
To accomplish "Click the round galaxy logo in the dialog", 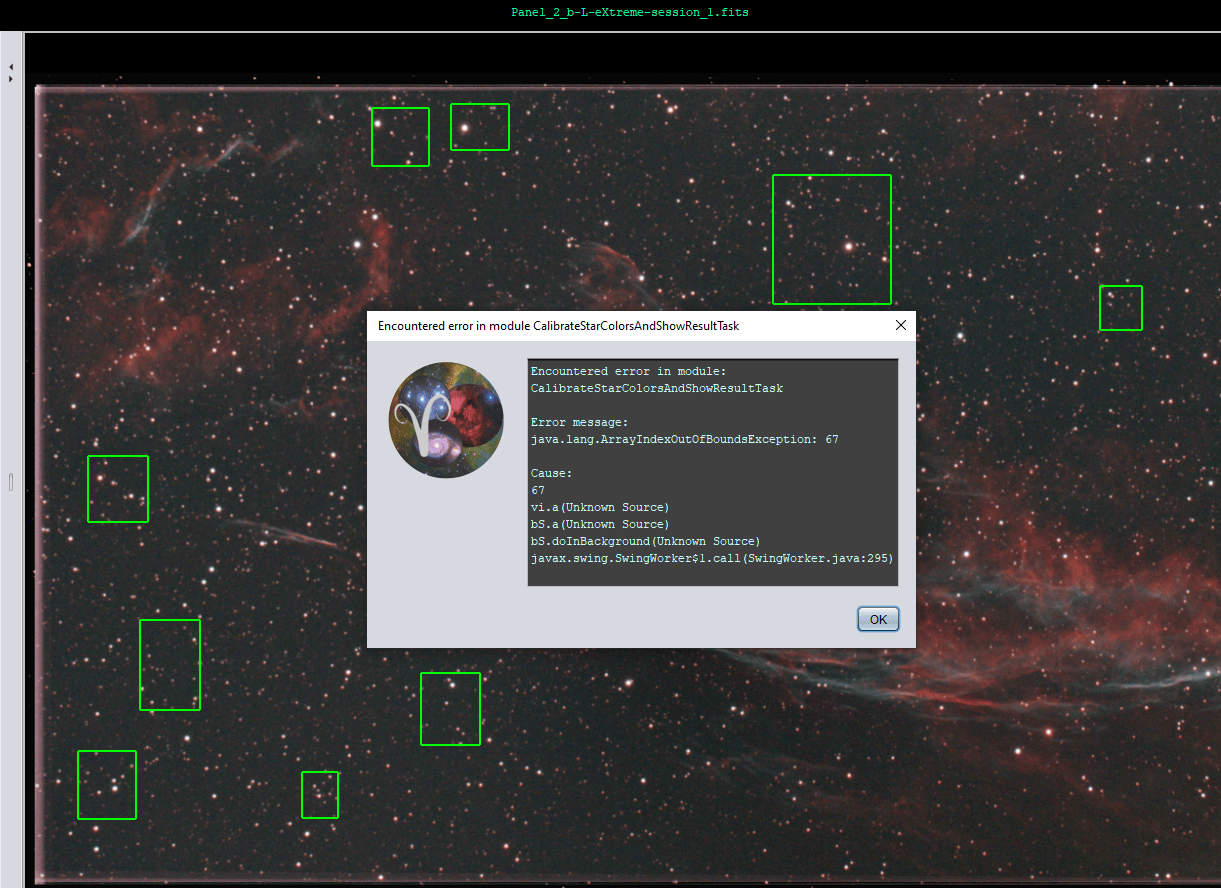I will pyautogui.click(x=446, y=420).
